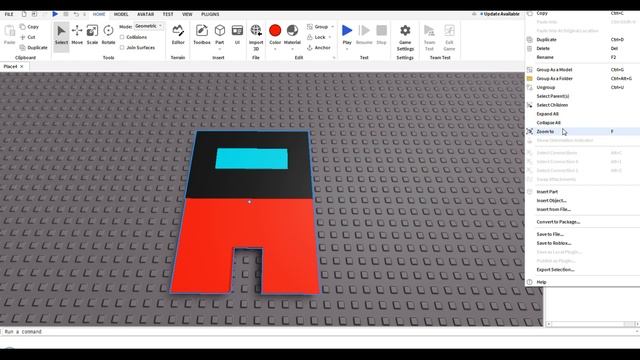Choose Expand All in context menu

582,114
